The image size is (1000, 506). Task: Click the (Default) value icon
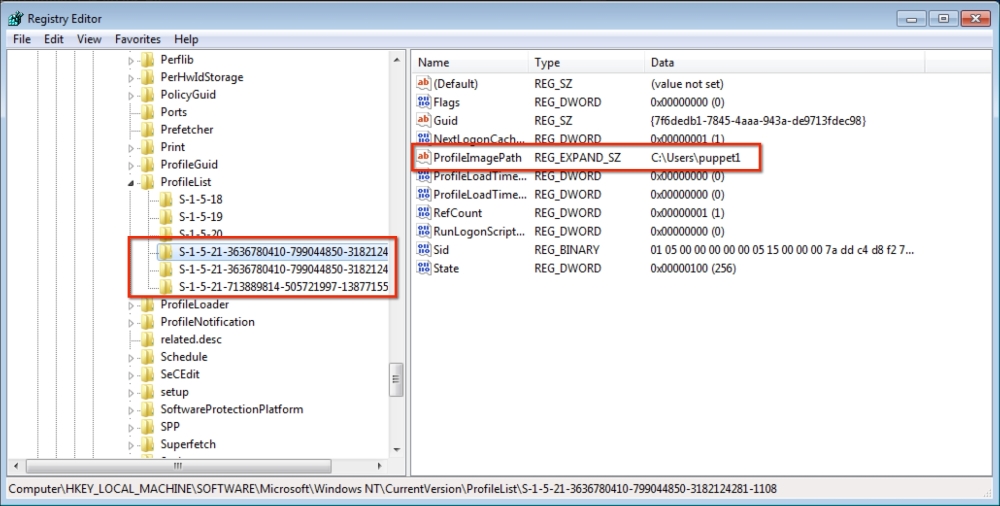click(x=423, y=84)
